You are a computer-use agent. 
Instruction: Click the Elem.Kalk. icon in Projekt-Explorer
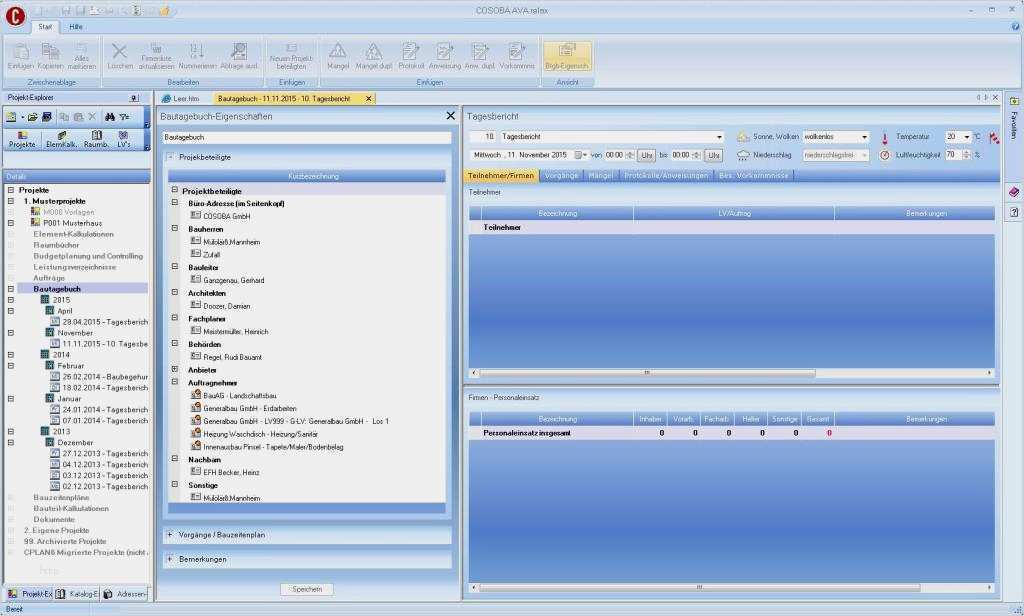62,138
